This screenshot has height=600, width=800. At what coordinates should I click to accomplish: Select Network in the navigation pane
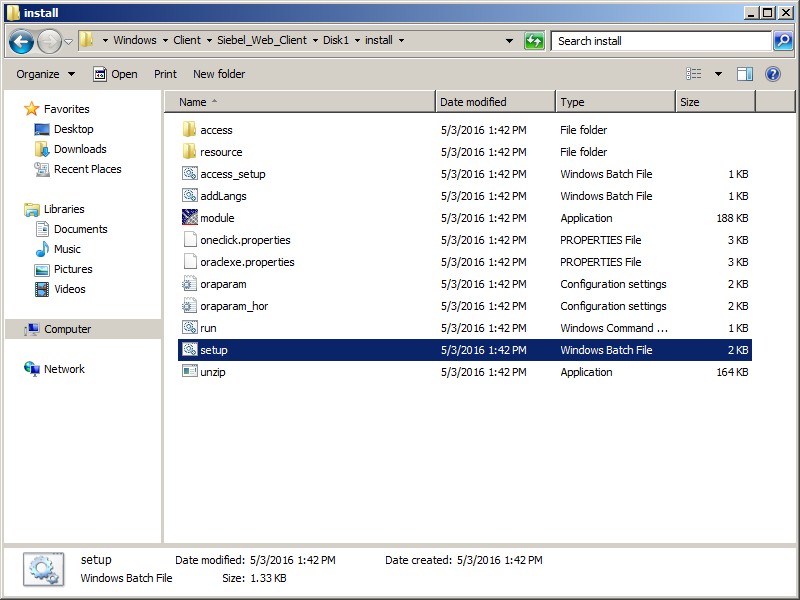[65, 369]
